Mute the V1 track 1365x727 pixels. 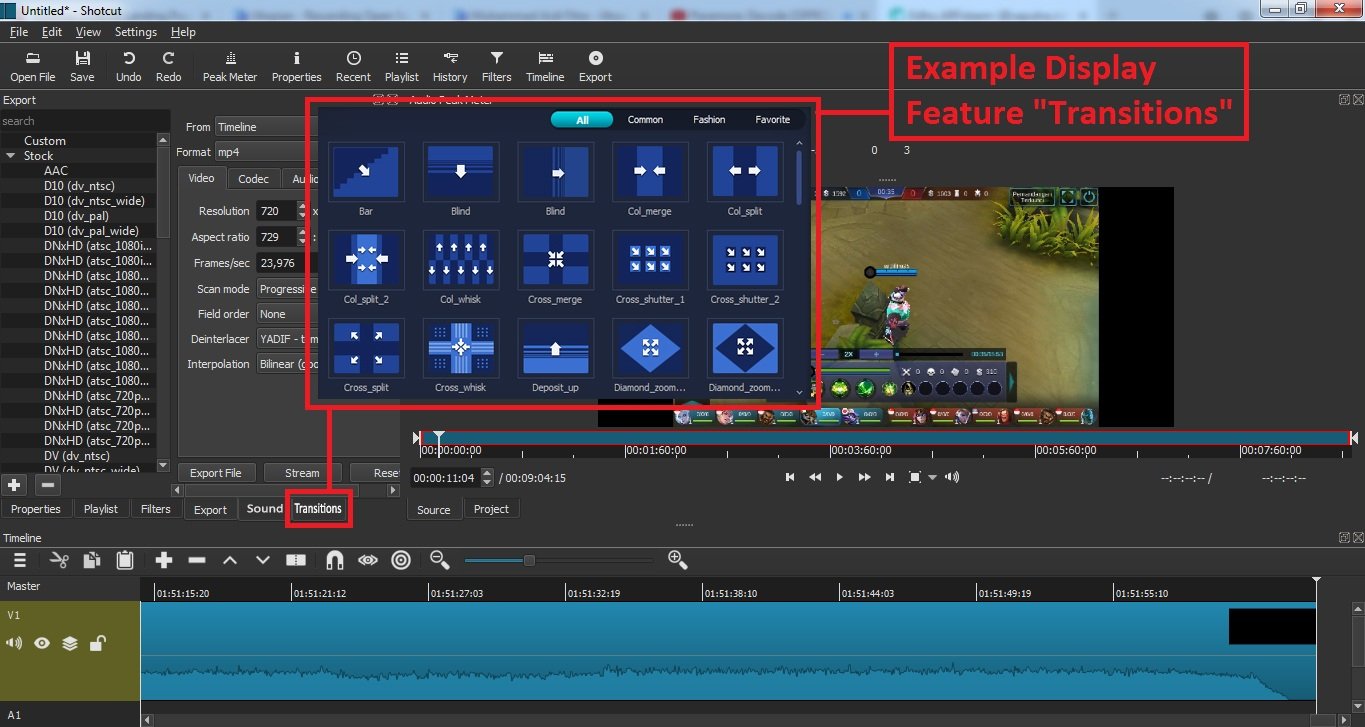[x=14, y=644]
